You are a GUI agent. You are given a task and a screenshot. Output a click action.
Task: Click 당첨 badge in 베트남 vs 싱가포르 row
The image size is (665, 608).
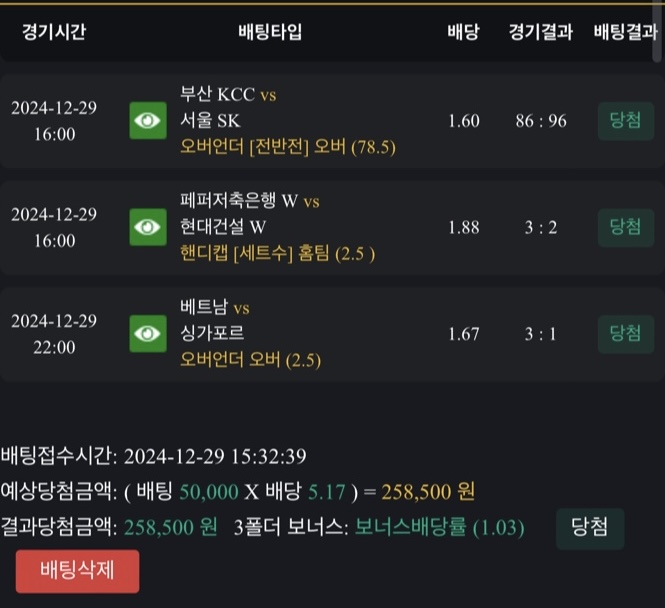(x=625, y=332)
